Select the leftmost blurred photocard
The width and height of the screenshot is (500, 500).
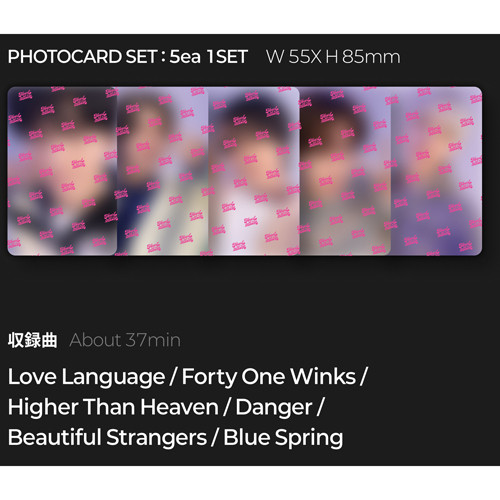[62, 171]
